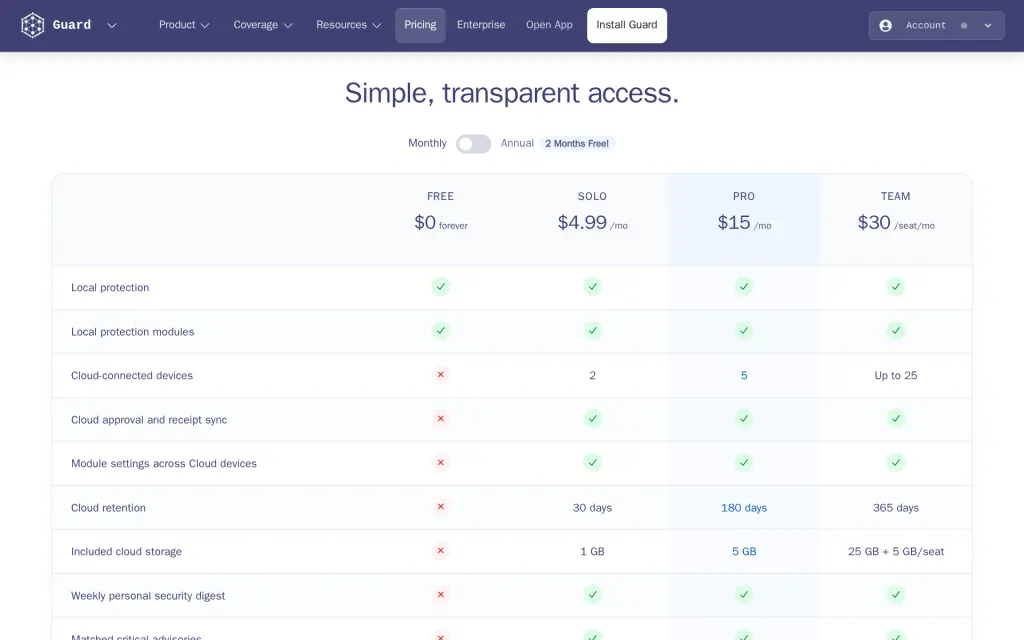Screen dimensions: 1024x640
Task: Click the FREE plan header
Action: click(x=440, y=196)
